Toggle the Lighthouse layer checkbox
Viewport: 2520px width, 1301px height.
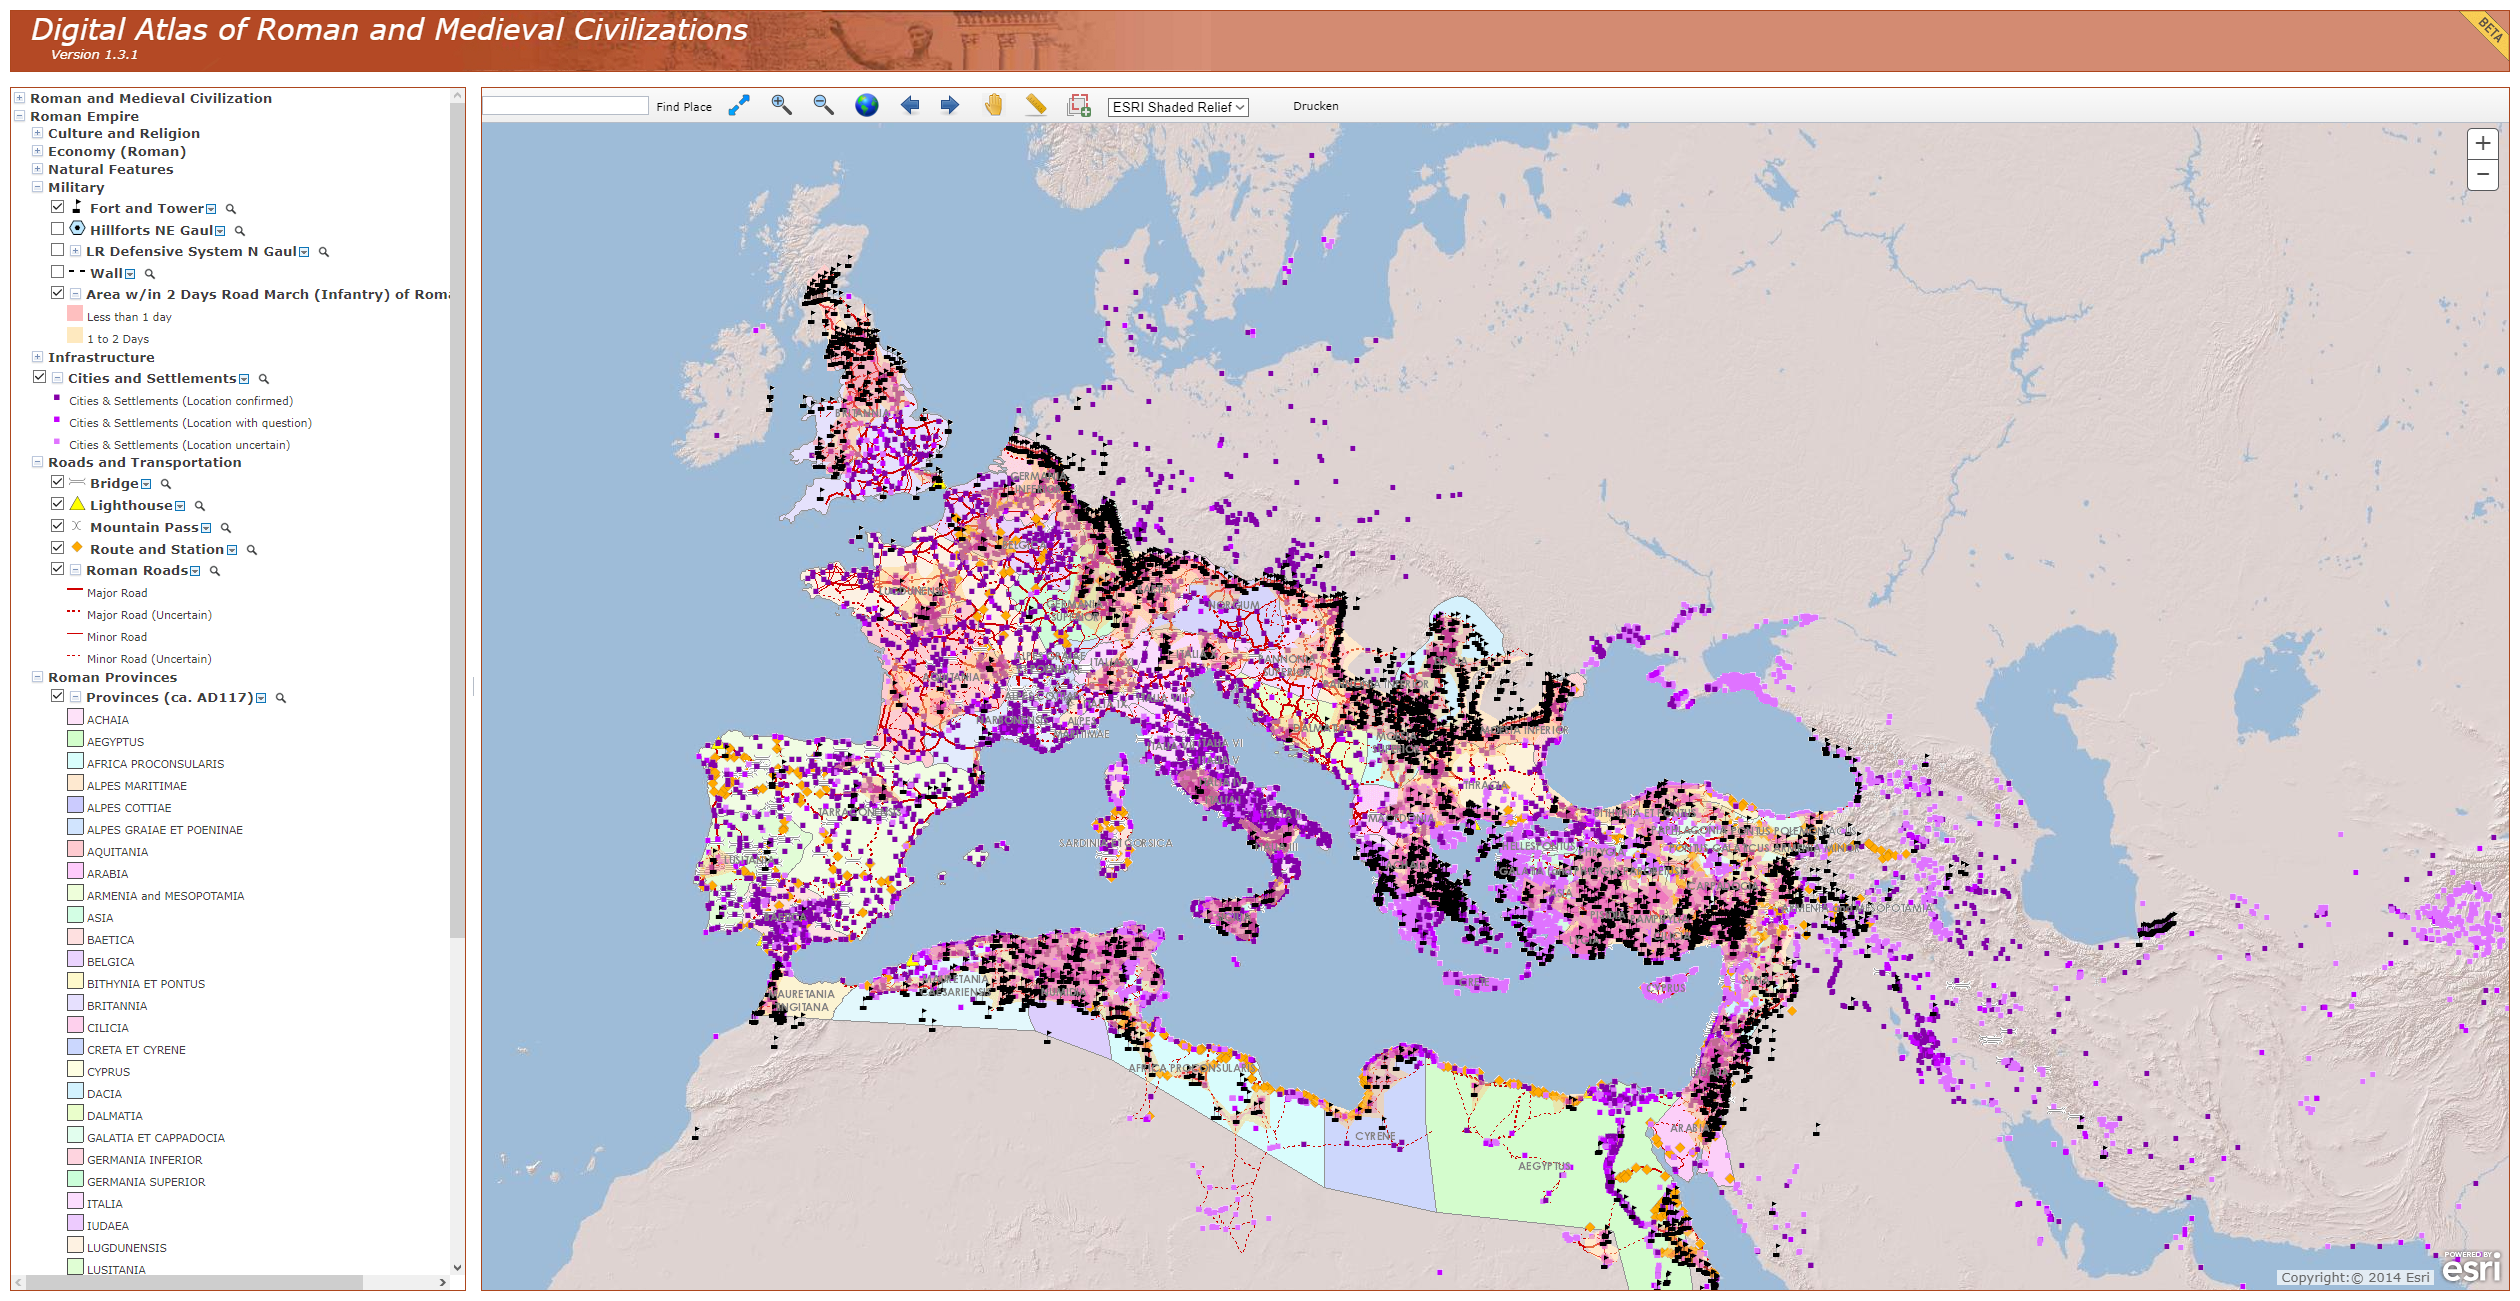pyautogui.click(x=58, y=504)
